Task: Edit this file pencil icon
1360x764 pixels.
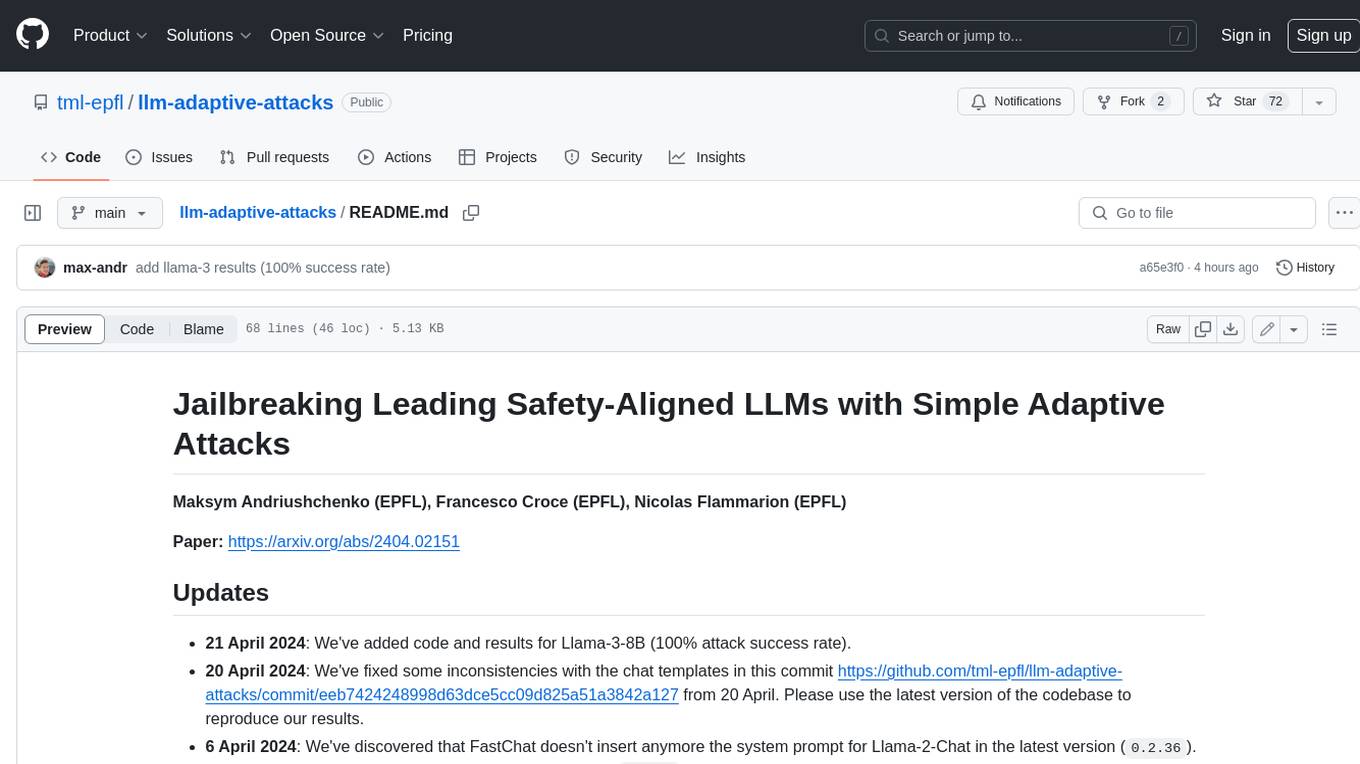Action: [x=1267, y=329]
